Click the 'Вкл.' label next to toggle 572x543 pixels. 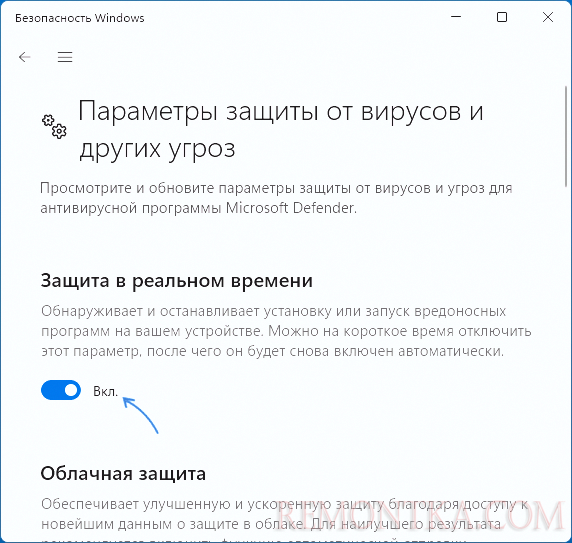[105, 391]
